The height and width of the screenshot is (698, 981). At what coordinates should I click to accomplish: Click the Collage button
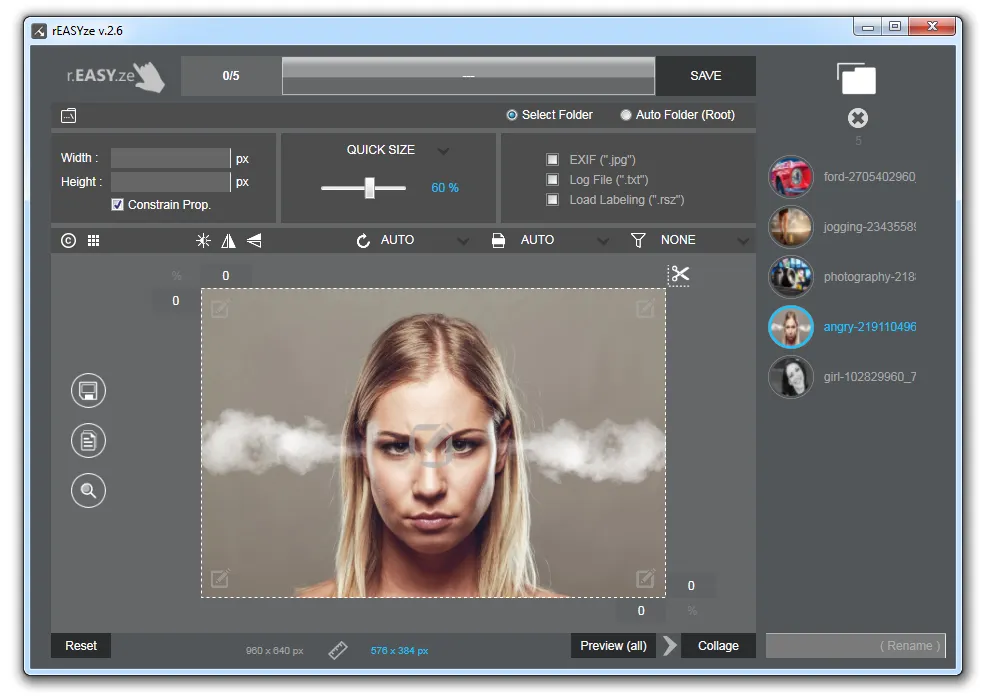[x=718, y=645]
